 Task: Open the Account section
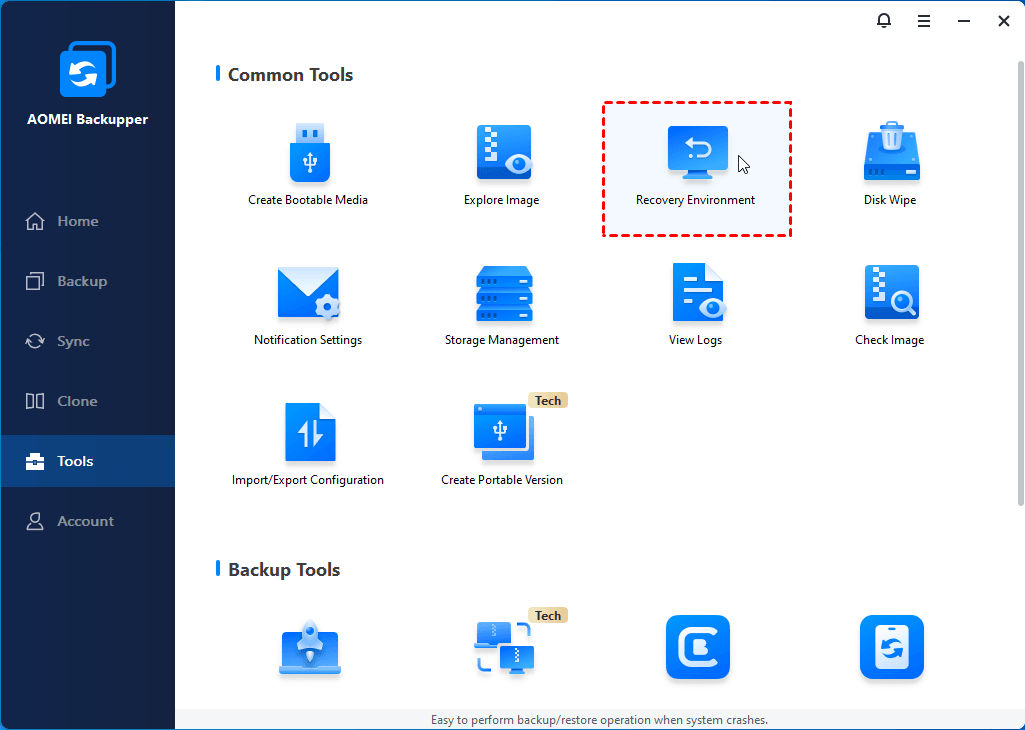click(x=85, y=521)
